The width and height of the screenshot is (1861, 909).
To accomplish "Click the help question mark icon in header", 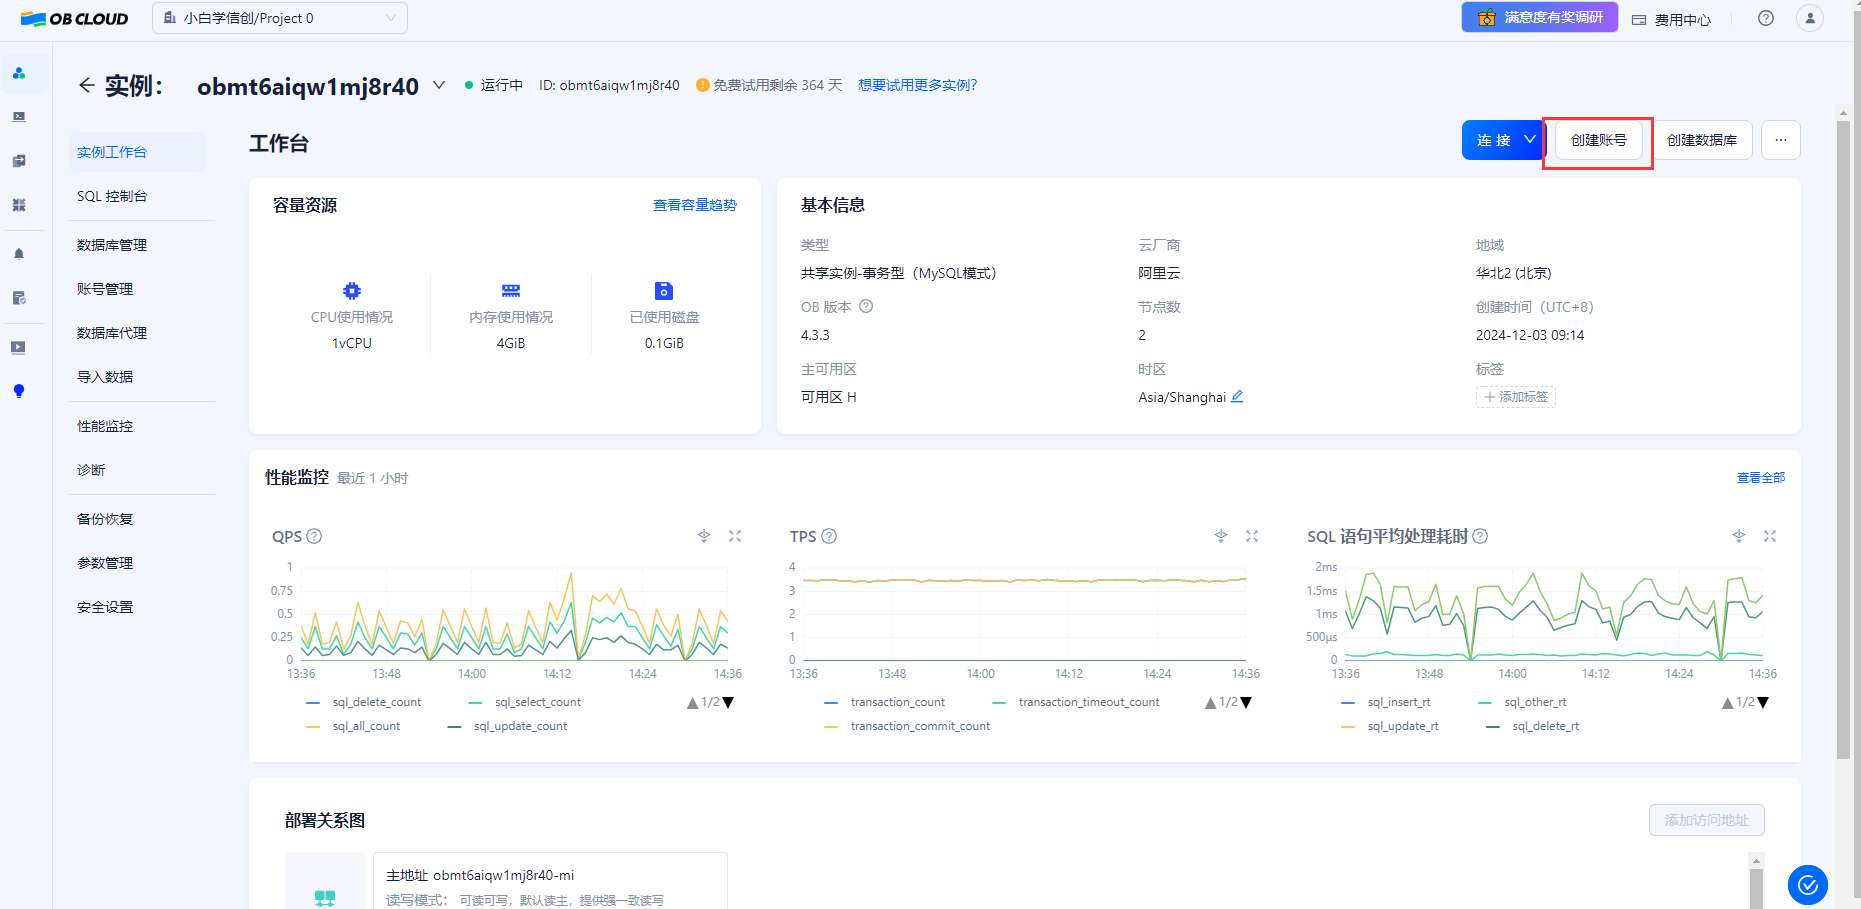I will pyautogui.click(x=1766, y=18).
